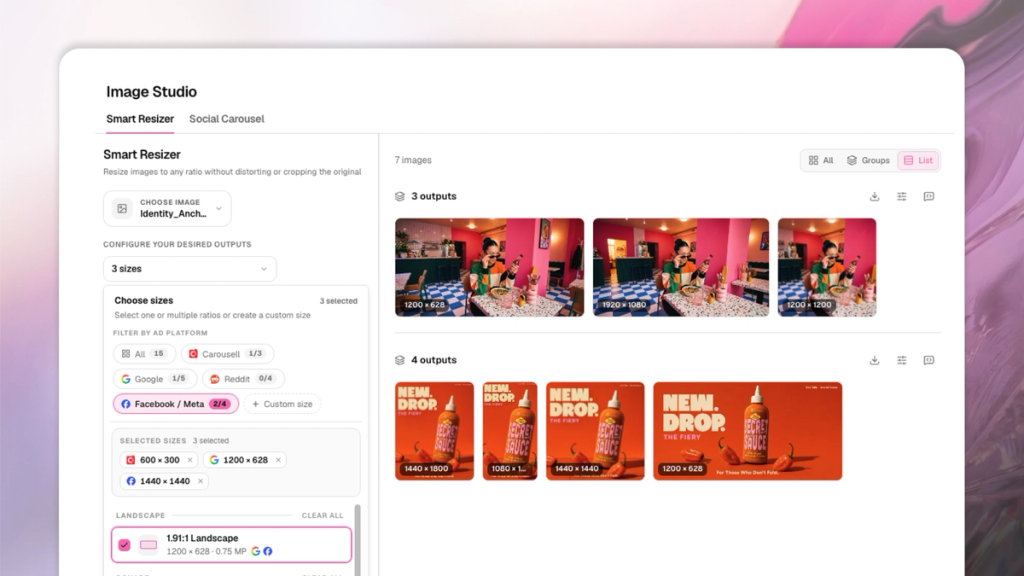Filter sizes by Carousell platform

pyautogui.click(x=227, y=354)
